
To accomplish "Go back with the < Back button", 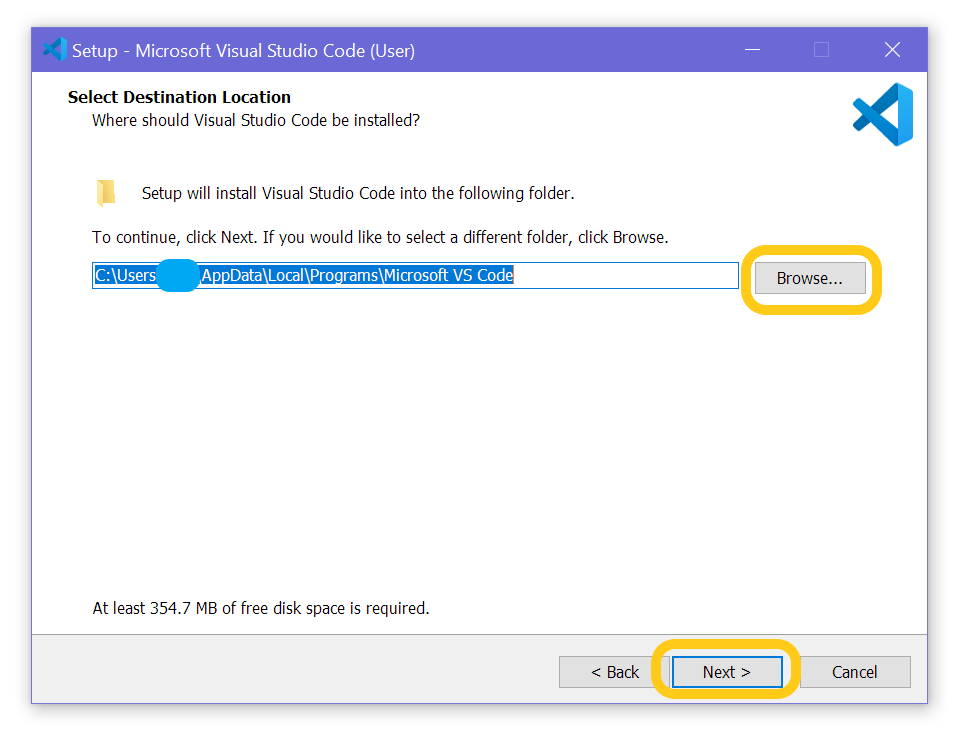I will point(614,672).
